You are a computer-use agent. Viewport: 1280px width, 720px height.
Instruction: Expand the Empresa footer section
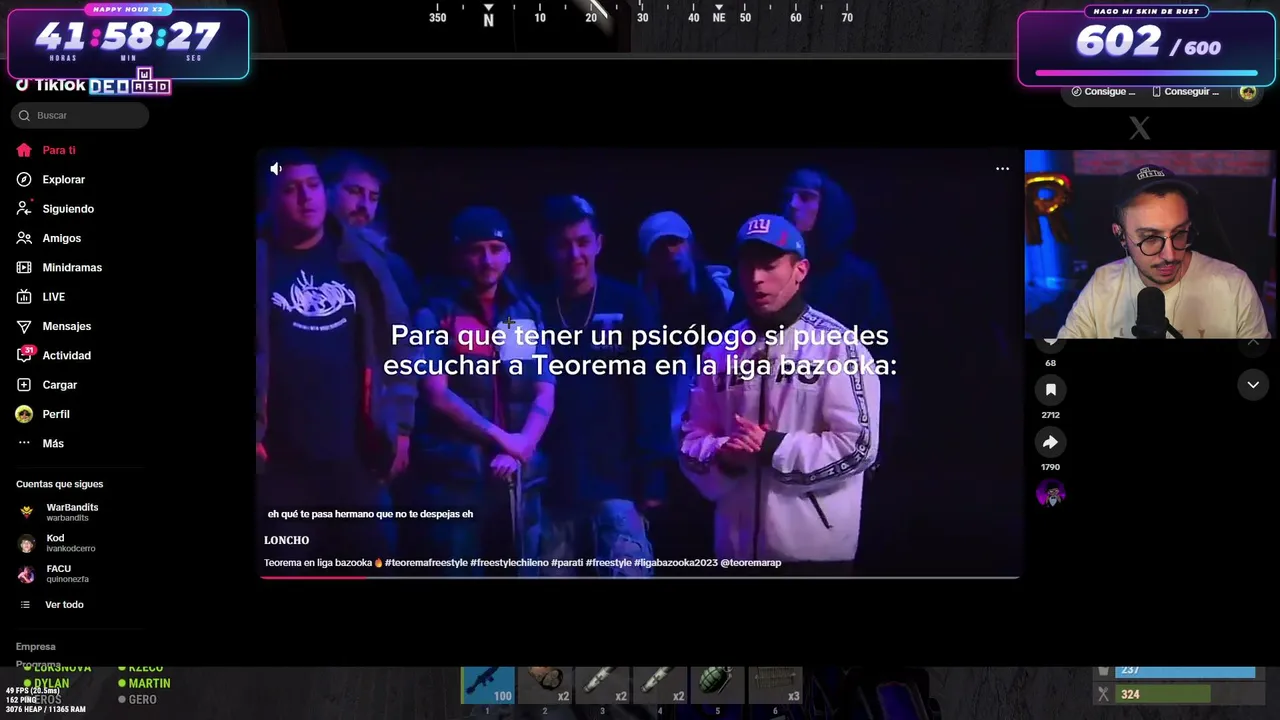(x=36, y=647)
